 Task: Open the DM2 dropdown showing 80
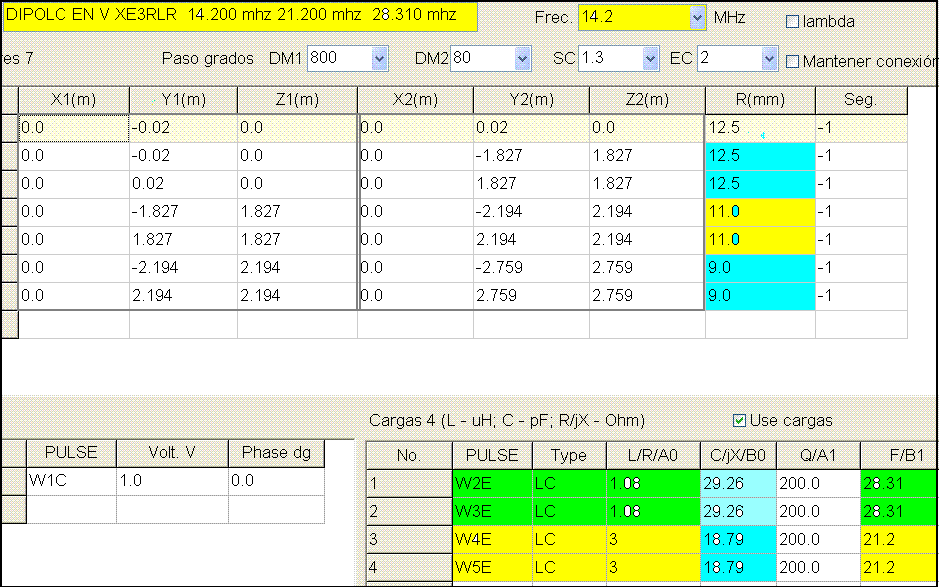coord(523,59)
